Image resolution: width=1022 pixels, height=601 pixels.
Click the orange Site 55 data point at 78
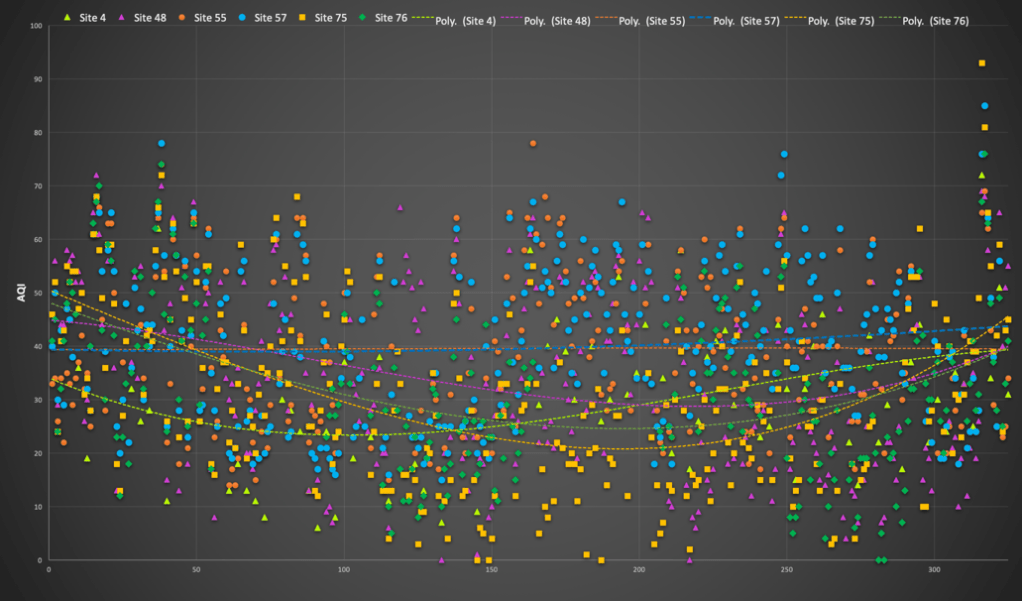coord(533,143)
